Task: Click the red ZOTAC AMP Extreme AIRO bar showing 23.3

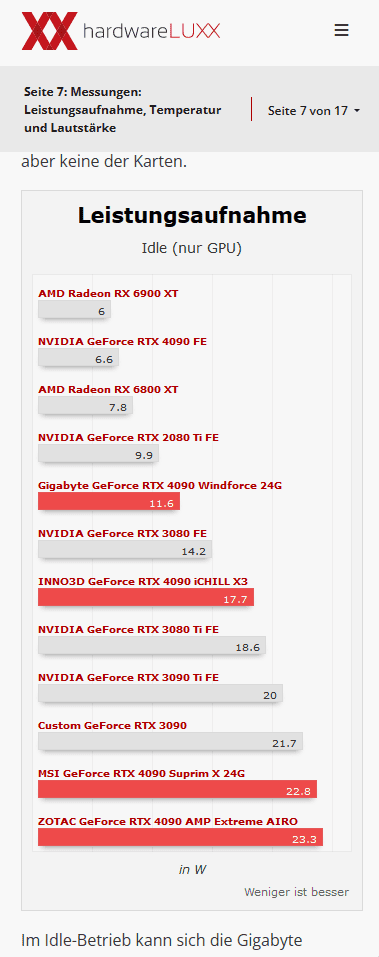Action: [181, 837]
